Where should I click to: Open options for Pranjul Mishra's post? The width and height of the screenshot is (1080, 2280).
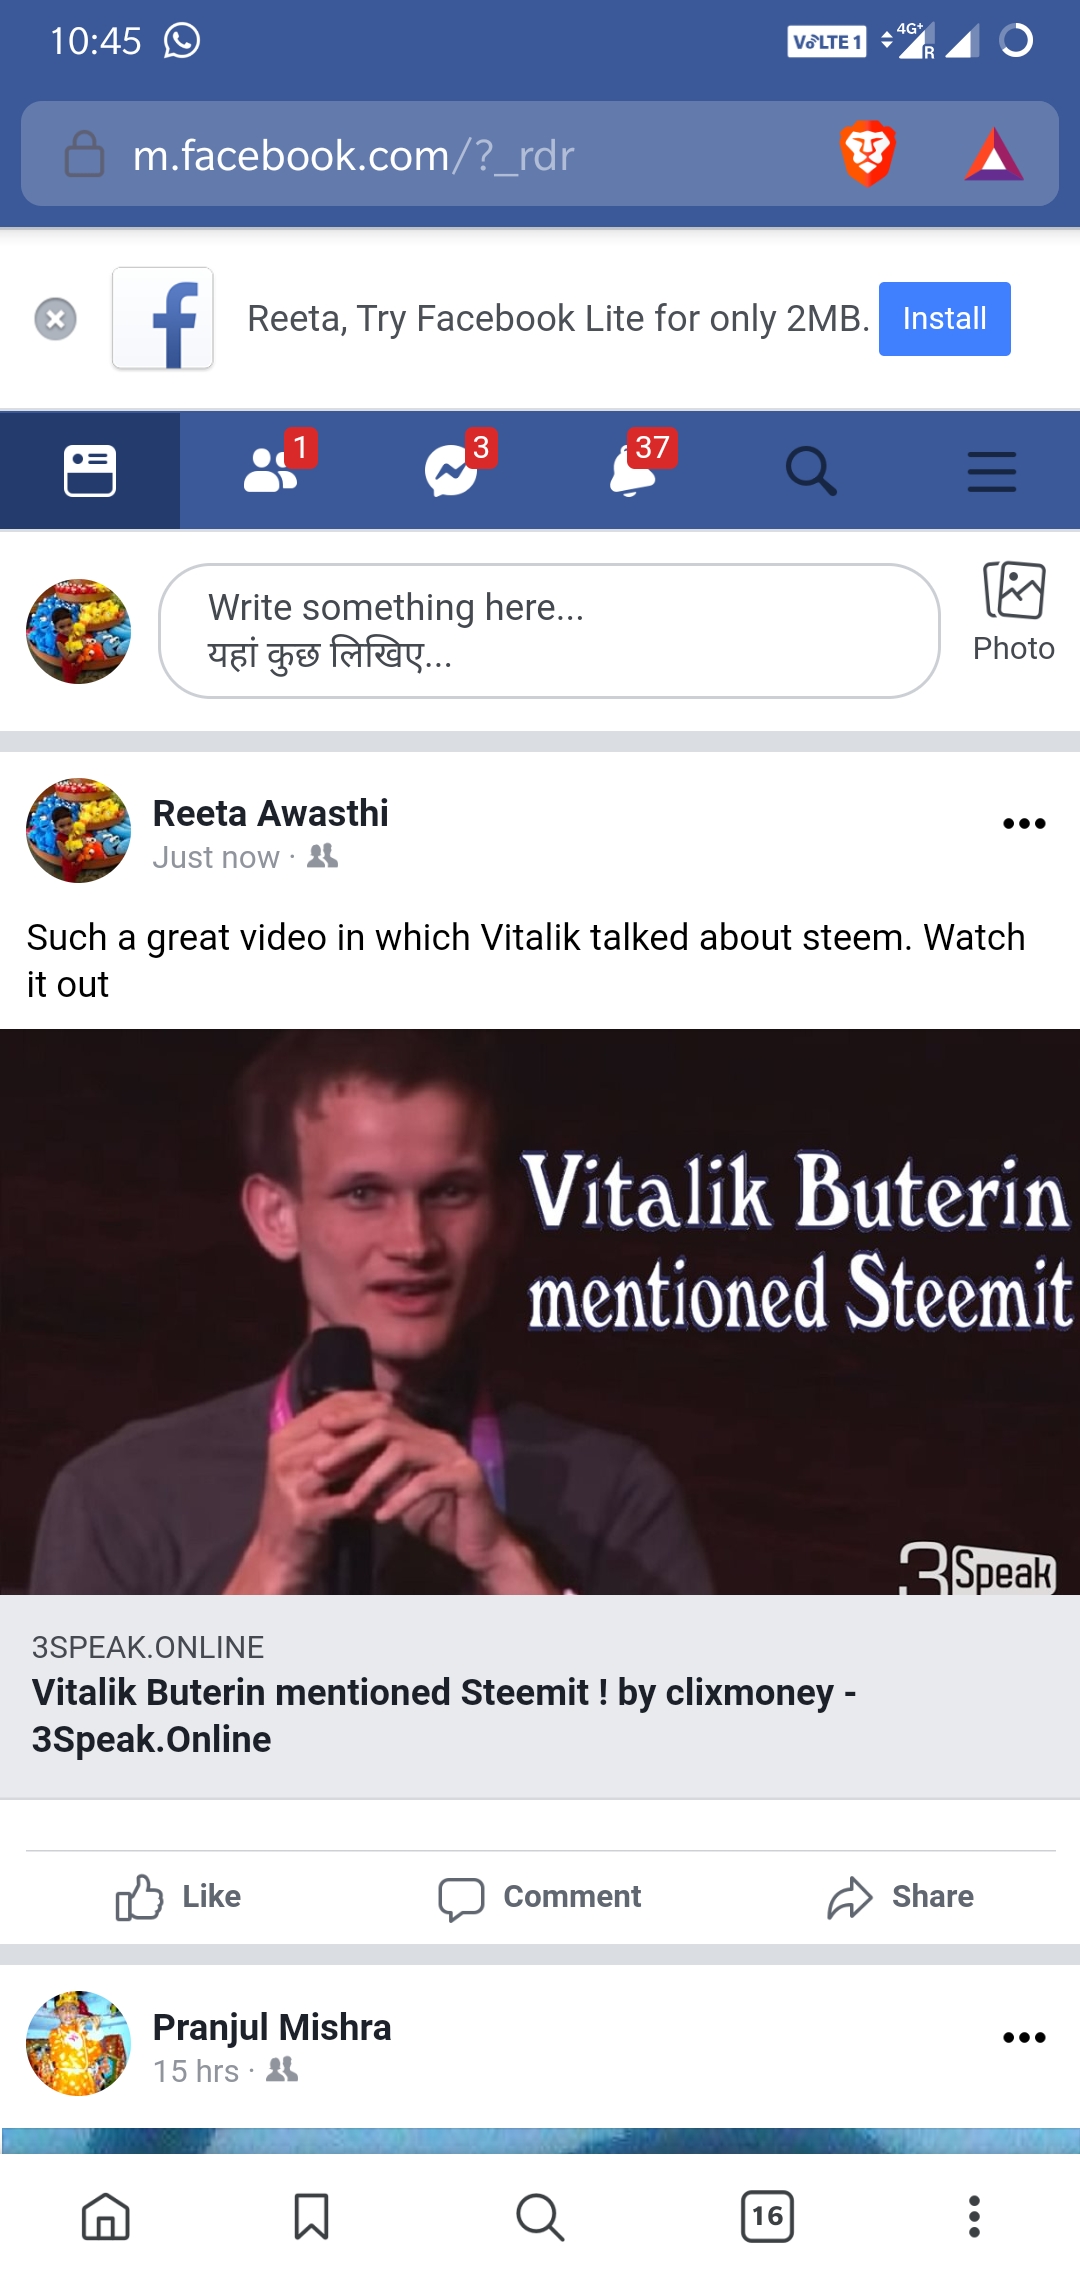[1024, 2038]
